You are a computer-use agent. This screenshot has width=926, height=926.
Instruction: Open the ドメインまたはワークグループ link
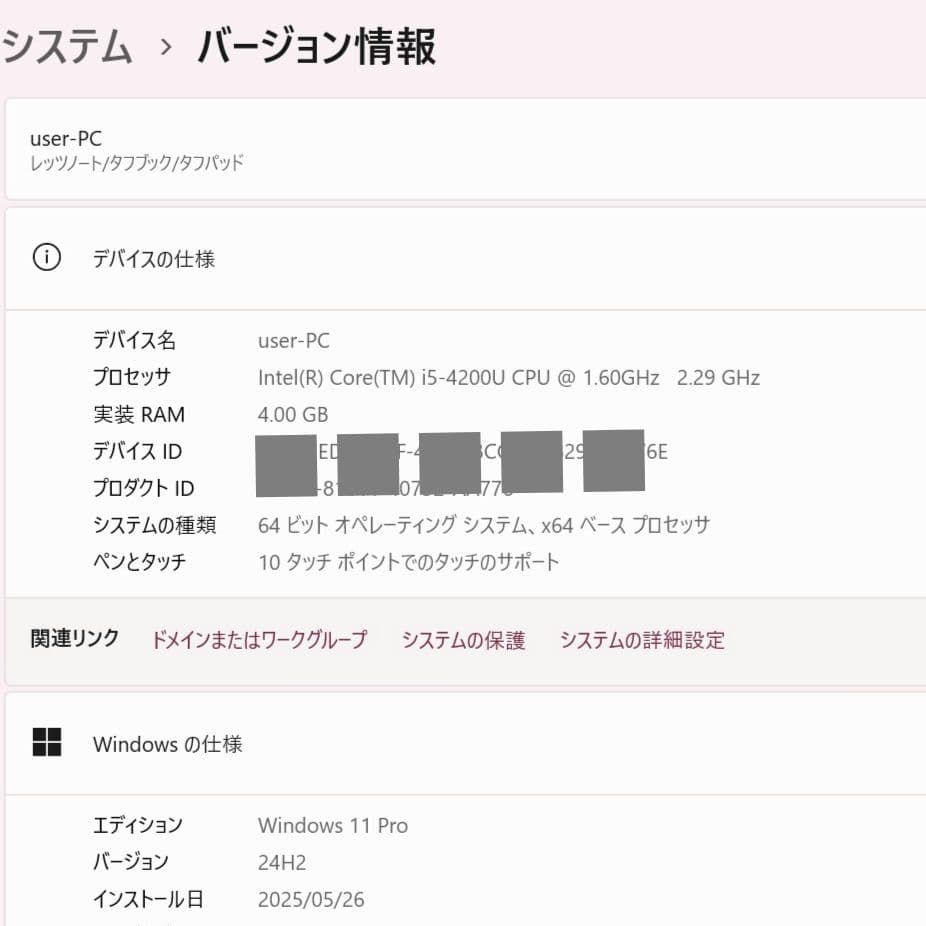(259, 640)
